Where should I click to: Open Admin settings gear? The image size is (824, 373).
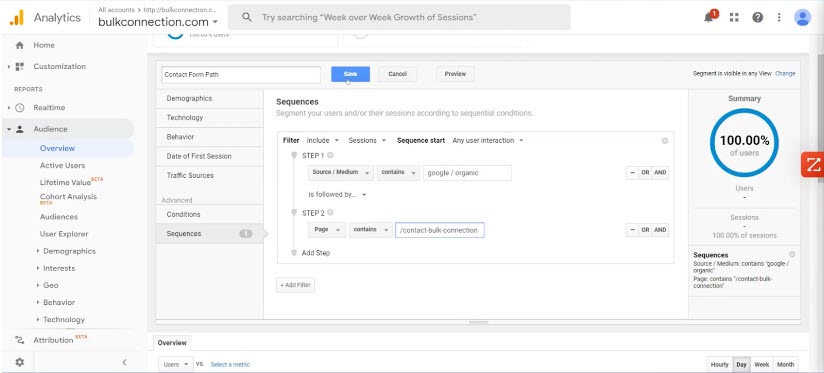19,362
